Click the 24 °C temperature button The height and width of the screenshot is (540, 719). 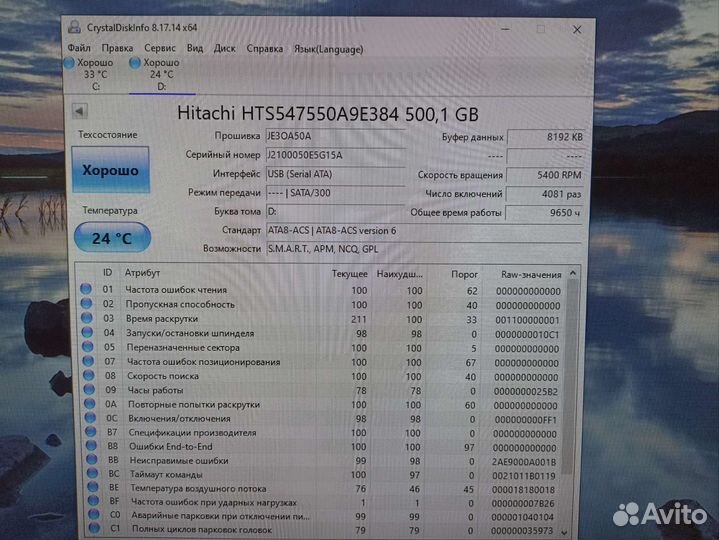[112, 238]
